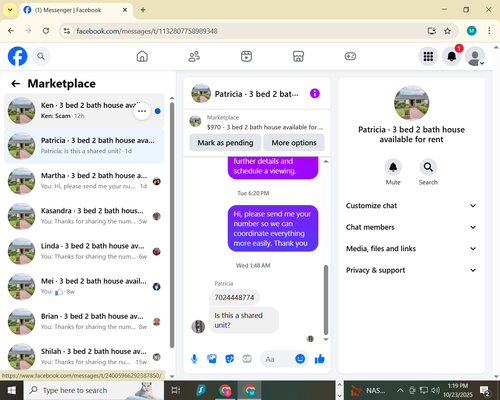
Task: Open site information icon in address bar
Action: click(x=67, y=31)
